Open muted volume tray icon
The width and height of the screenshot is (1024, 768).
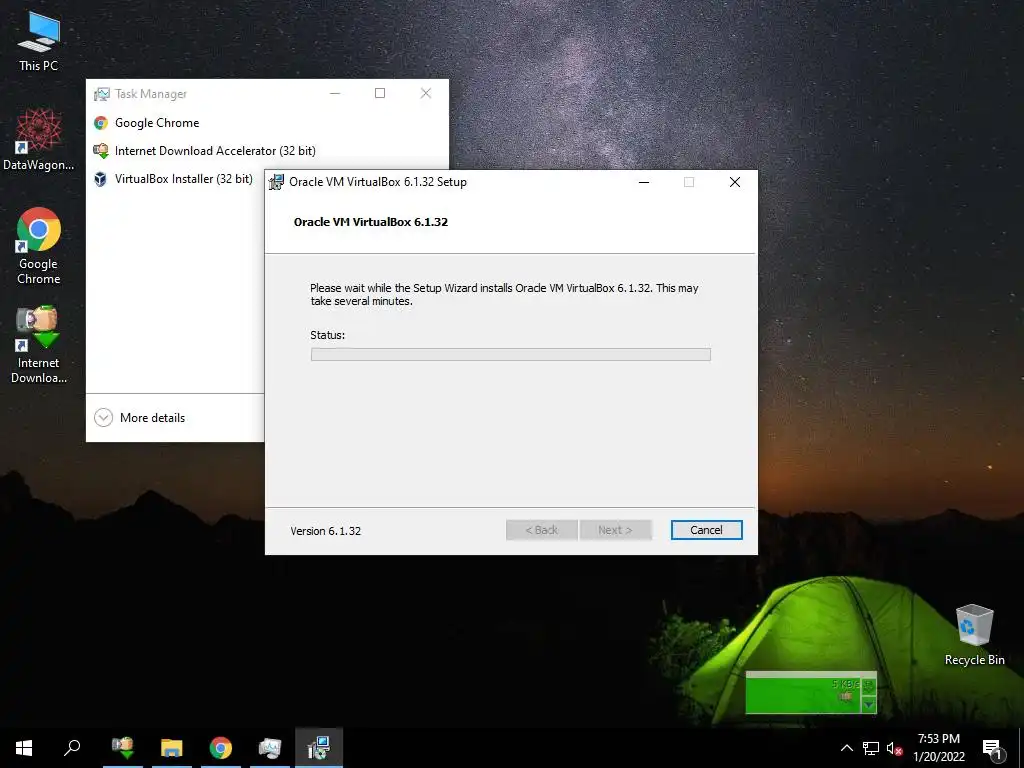[894, 748]
